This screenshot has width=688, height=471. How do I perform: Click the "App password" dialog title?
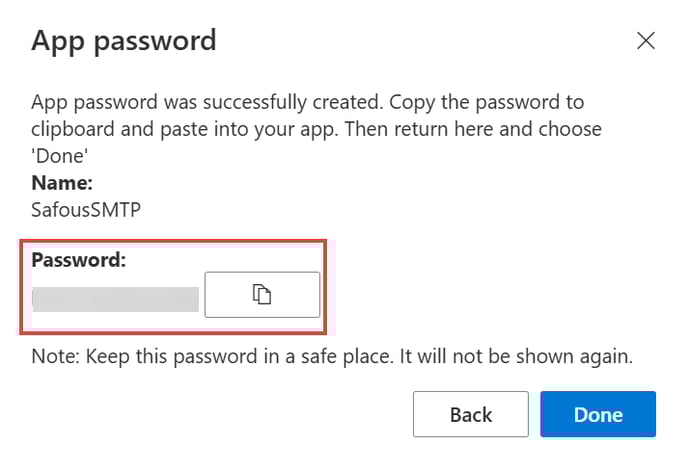[124, 41]
